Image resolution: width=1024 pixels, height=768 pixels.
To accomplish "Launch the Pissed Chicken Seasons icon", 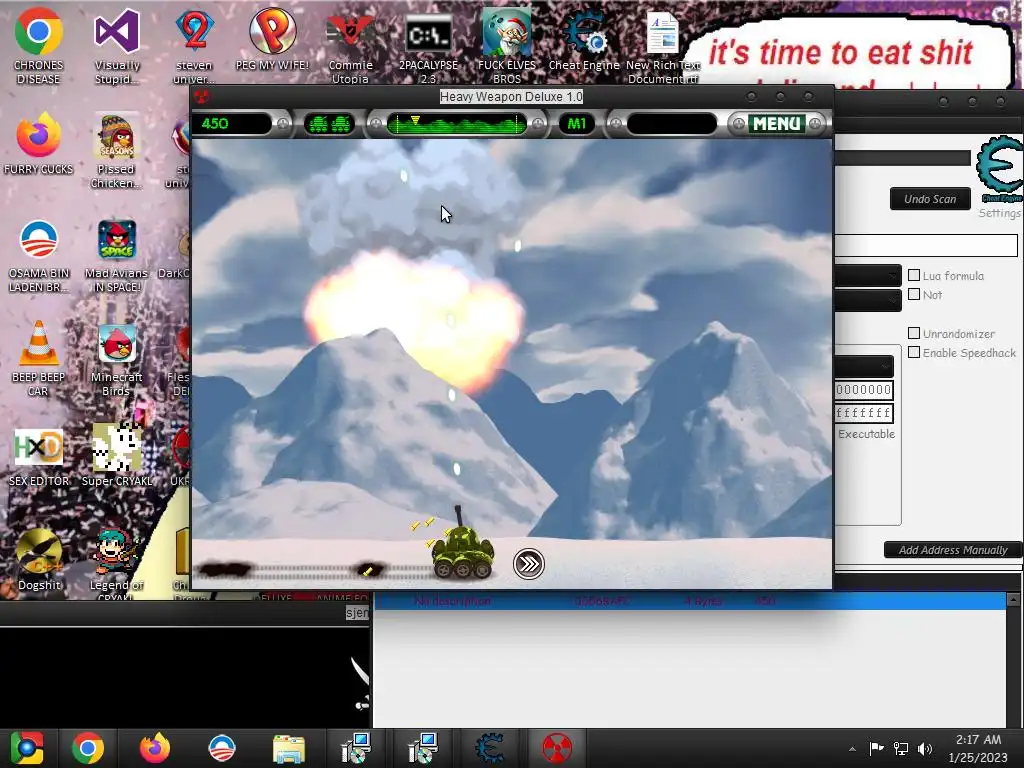I will (x=116, y=150).
